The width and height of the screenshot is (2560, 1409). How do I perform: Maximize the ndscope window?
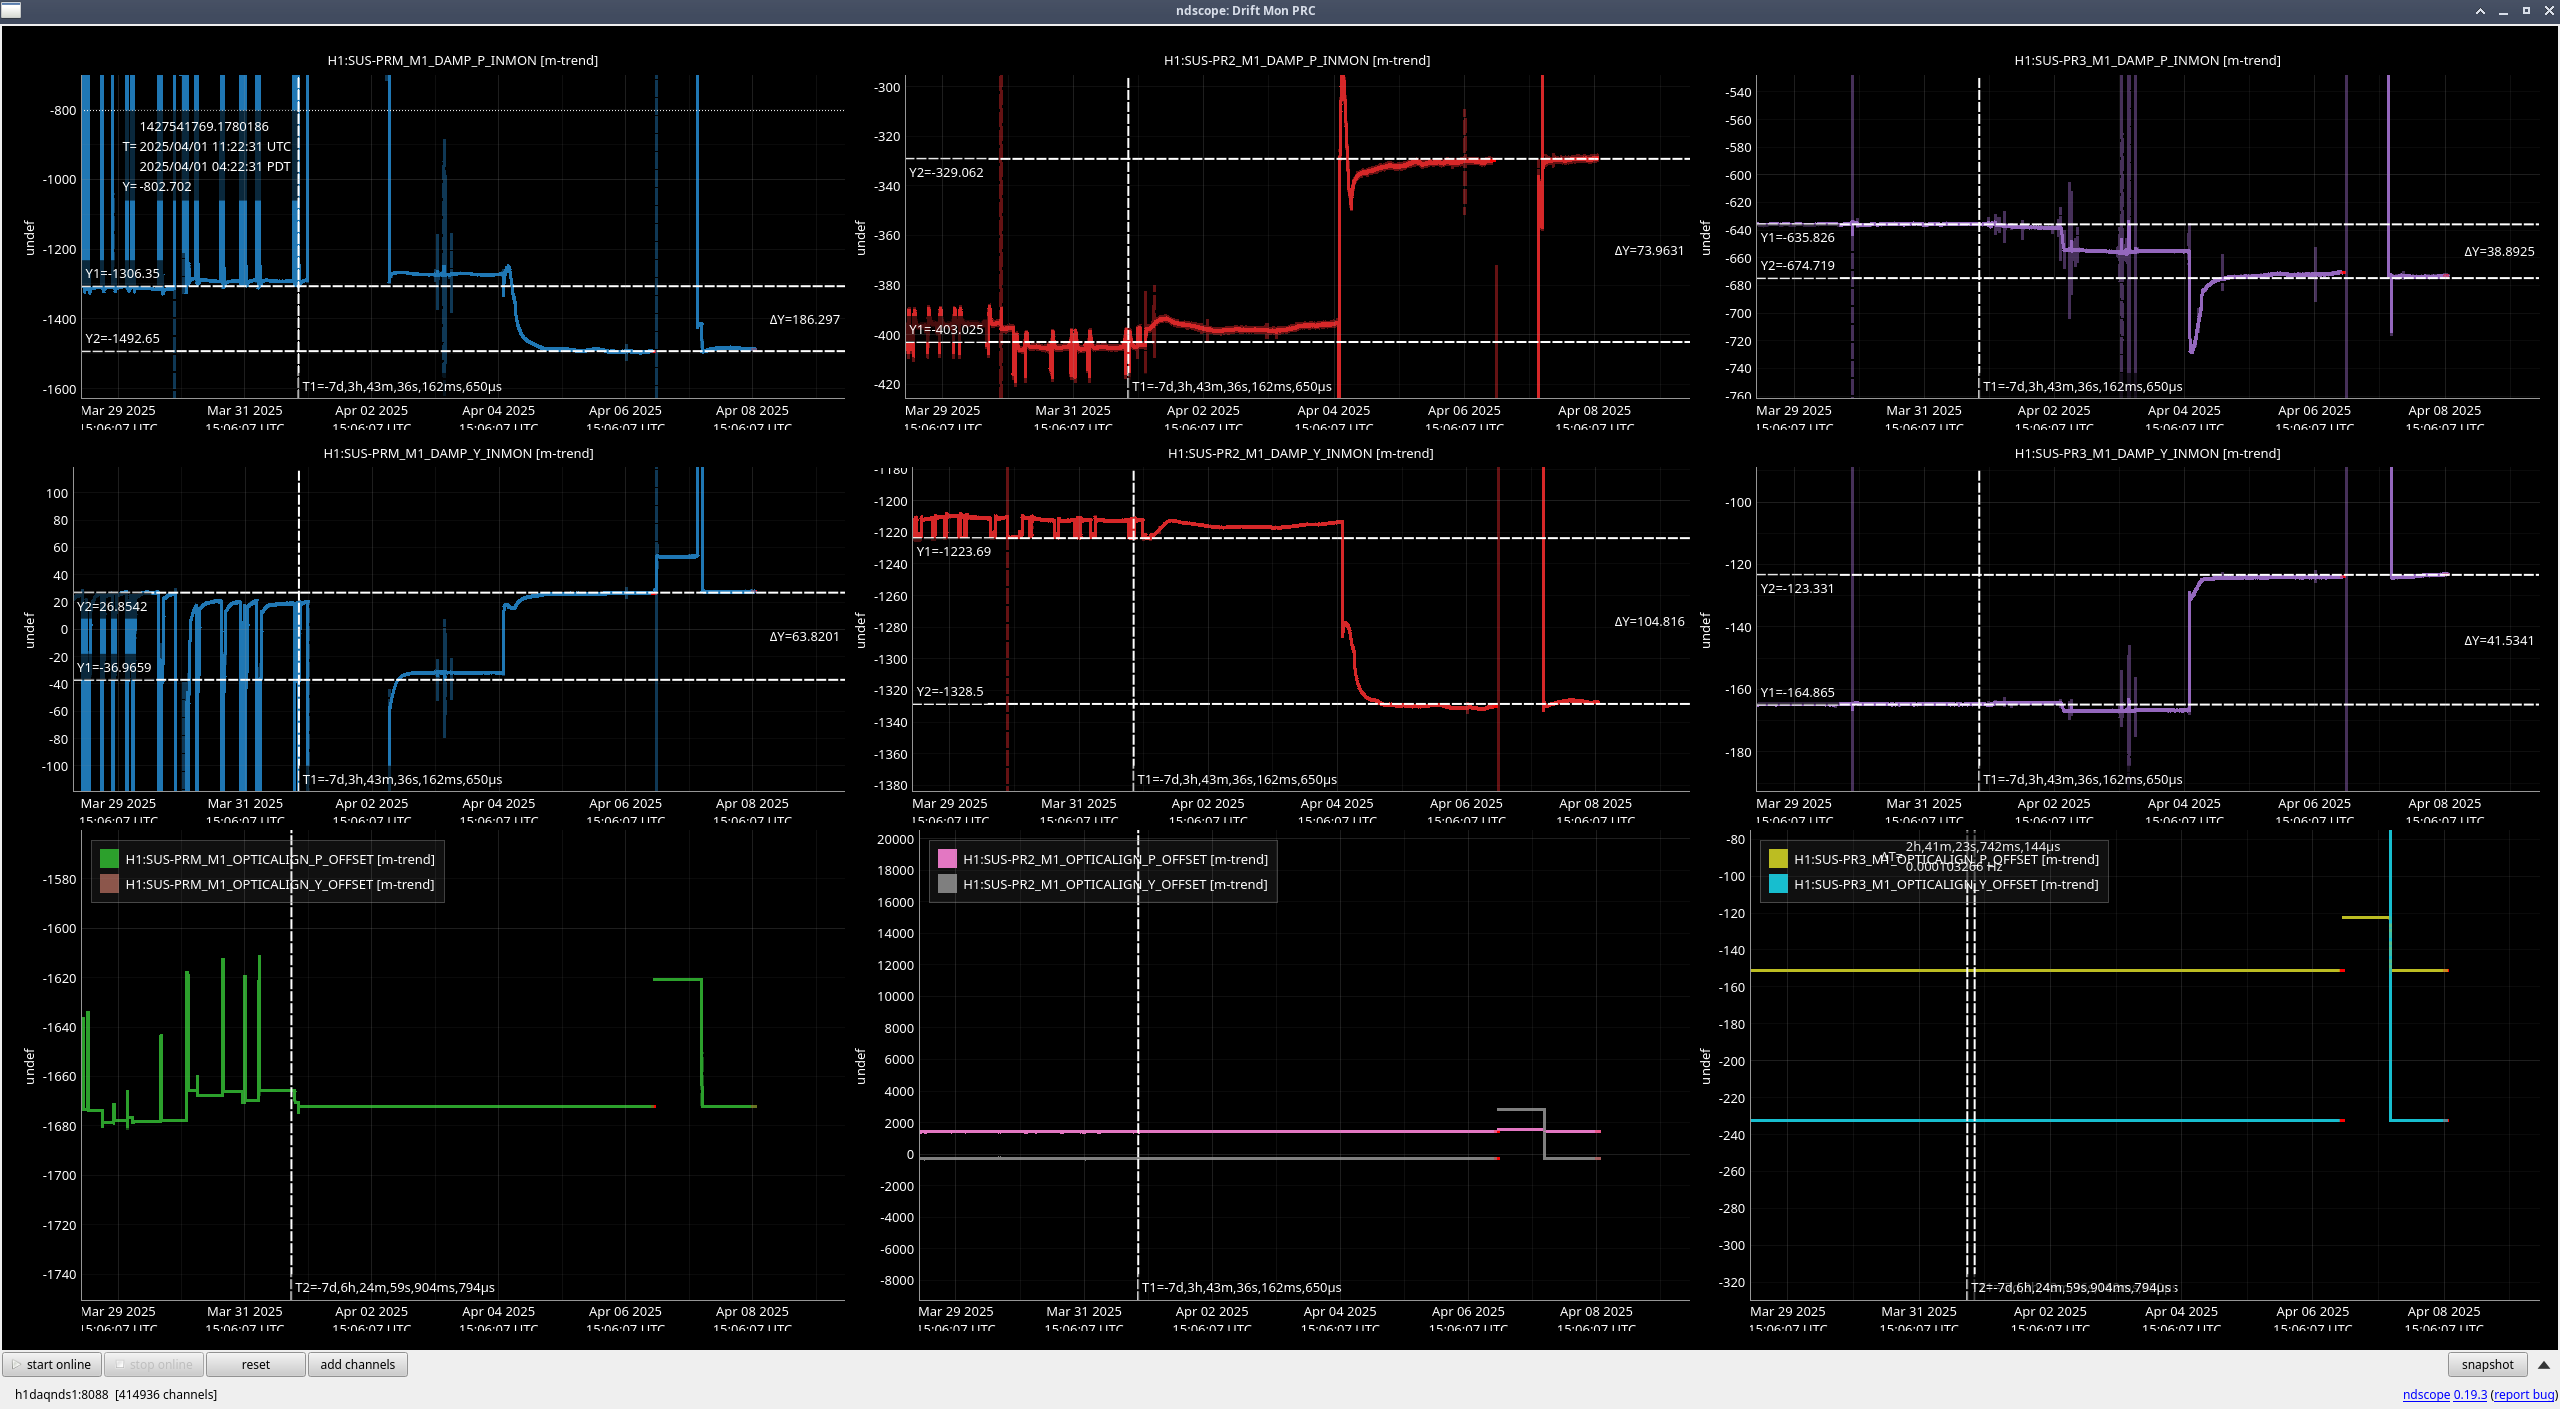2526,11
